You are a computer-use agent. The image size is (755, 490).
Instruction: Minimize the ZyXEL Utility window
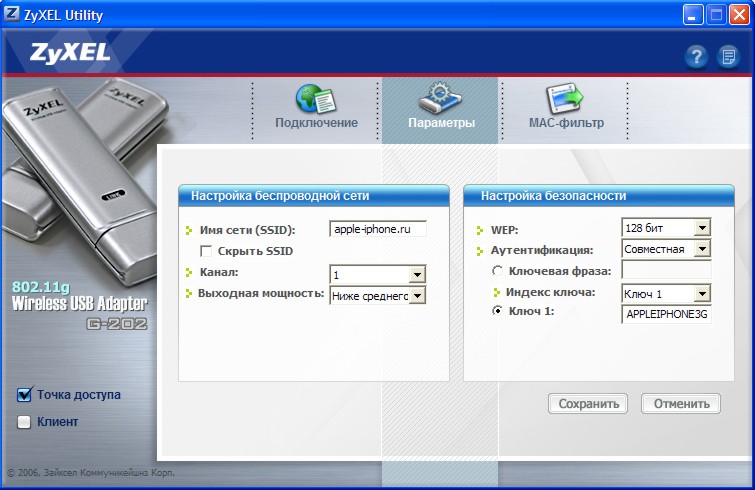(x=692, y=15)
